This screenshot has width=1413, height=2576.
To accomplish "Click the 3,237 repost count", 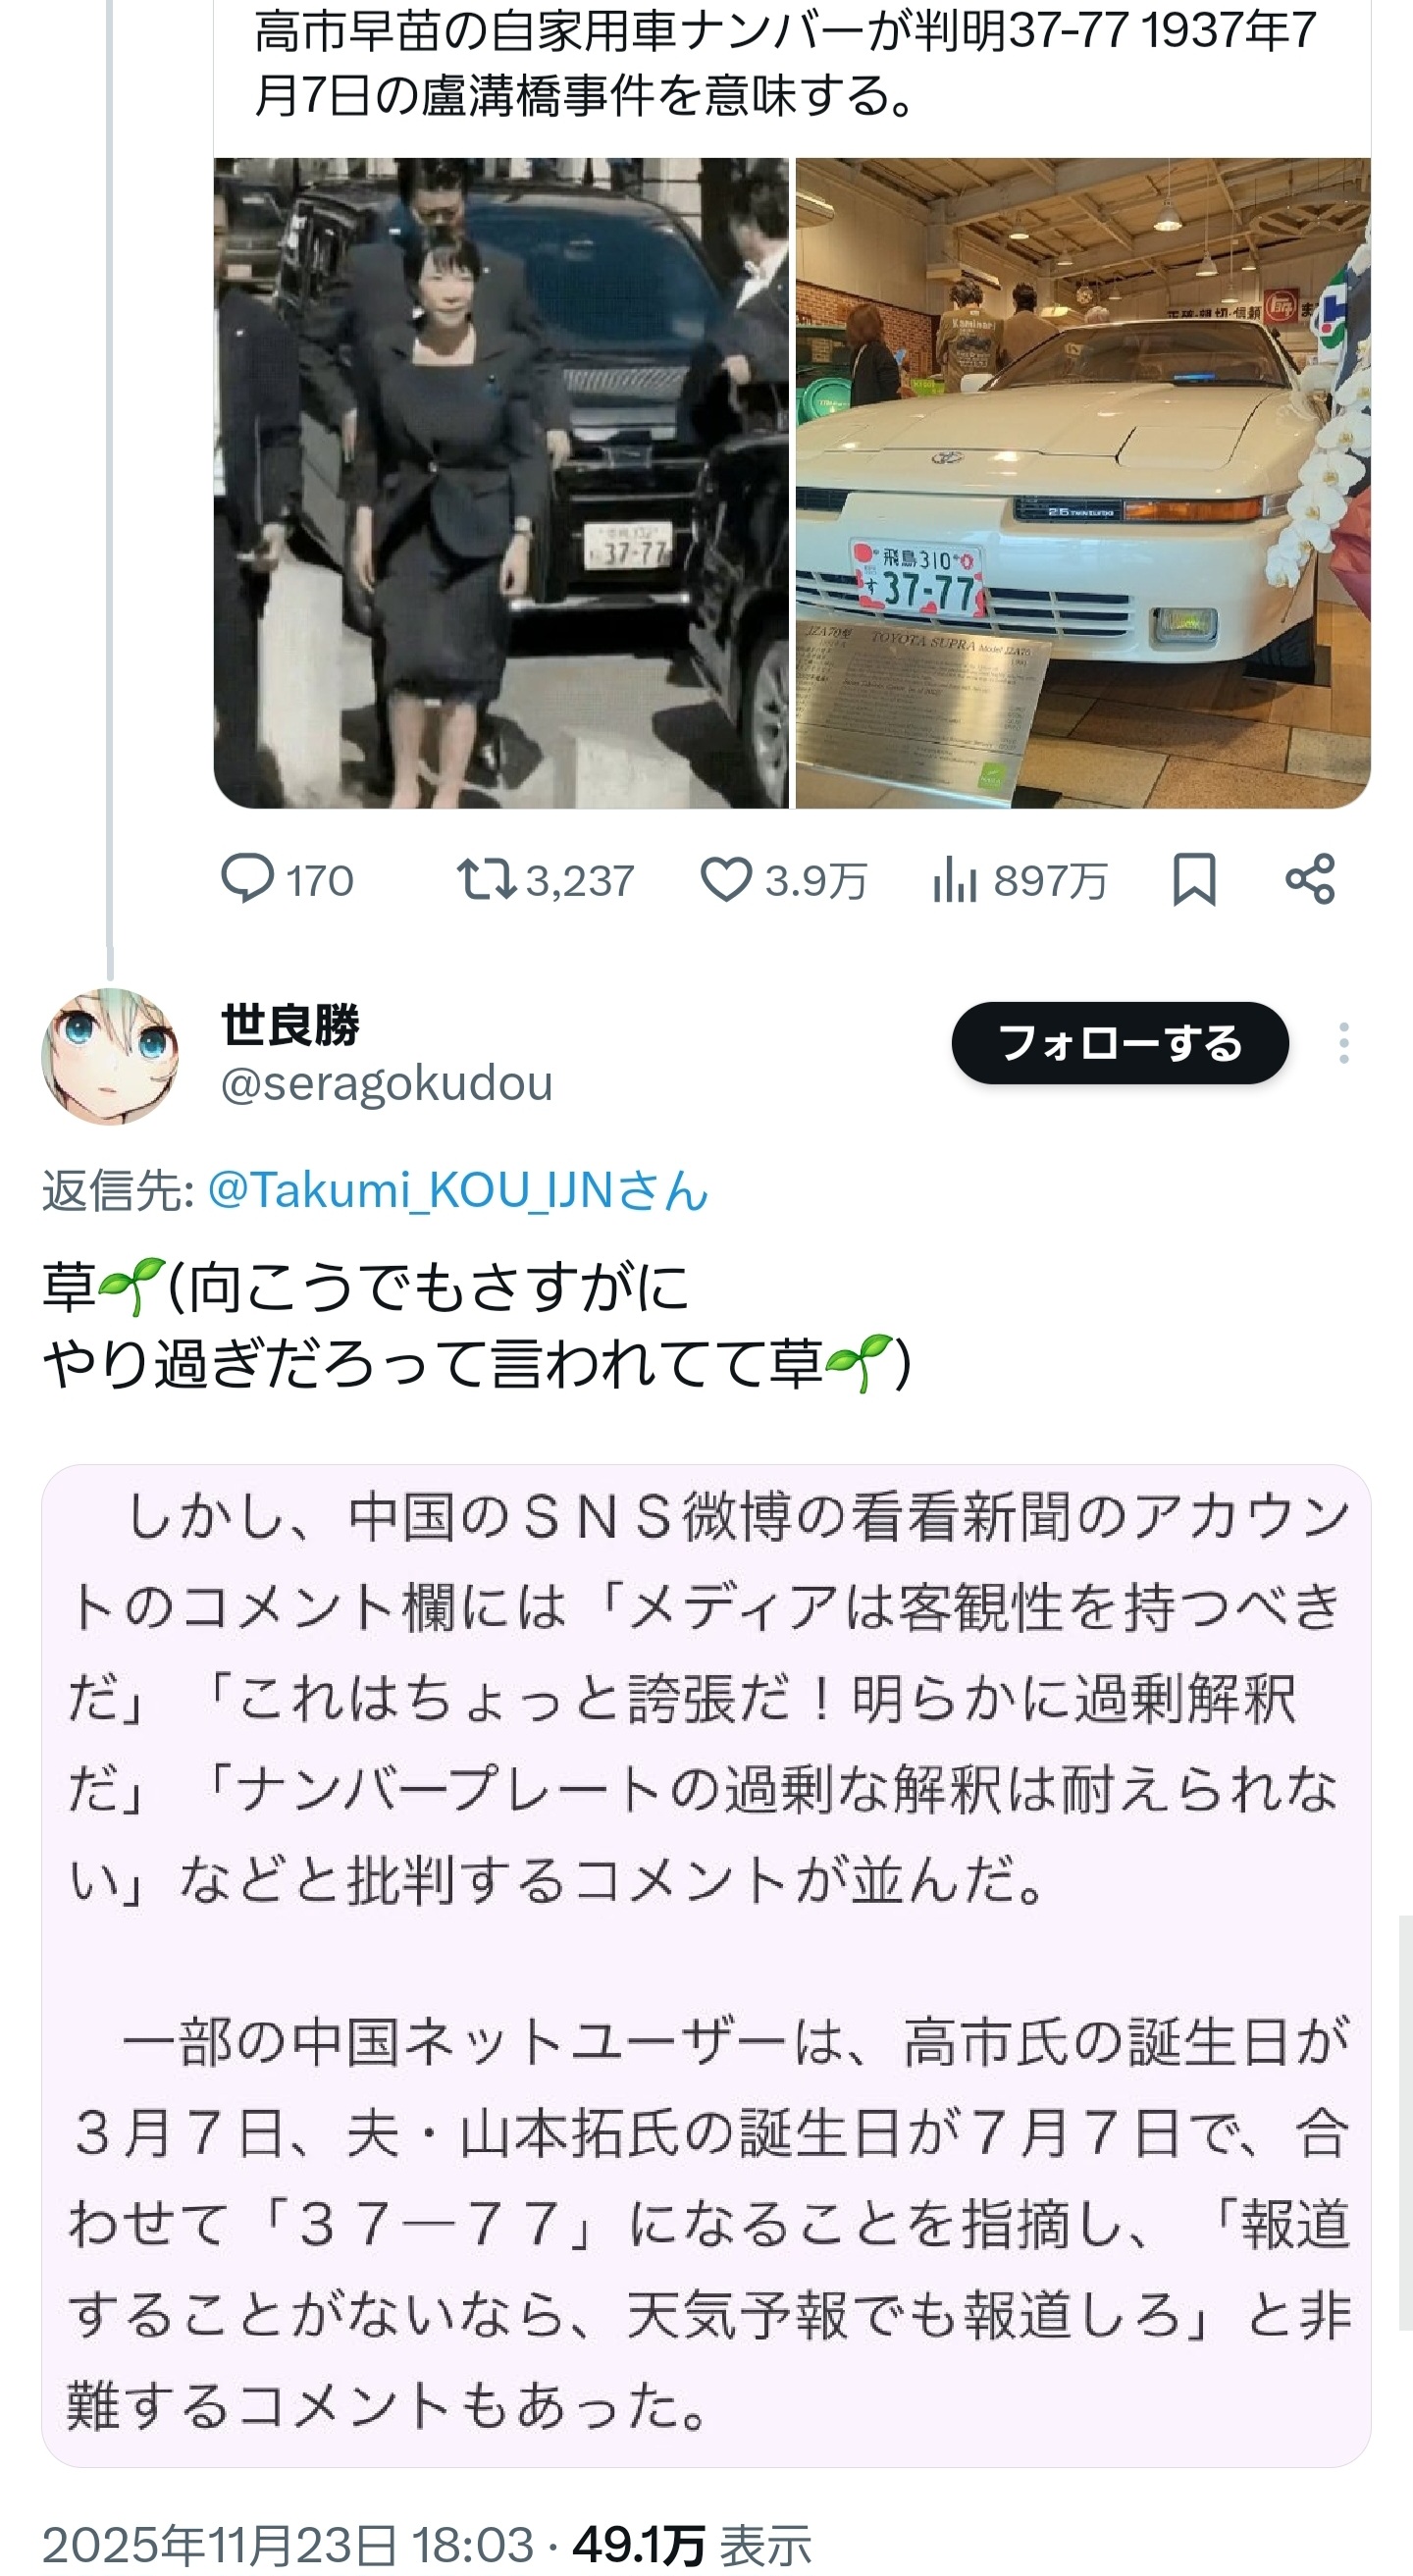I will (x=580, y=881).
